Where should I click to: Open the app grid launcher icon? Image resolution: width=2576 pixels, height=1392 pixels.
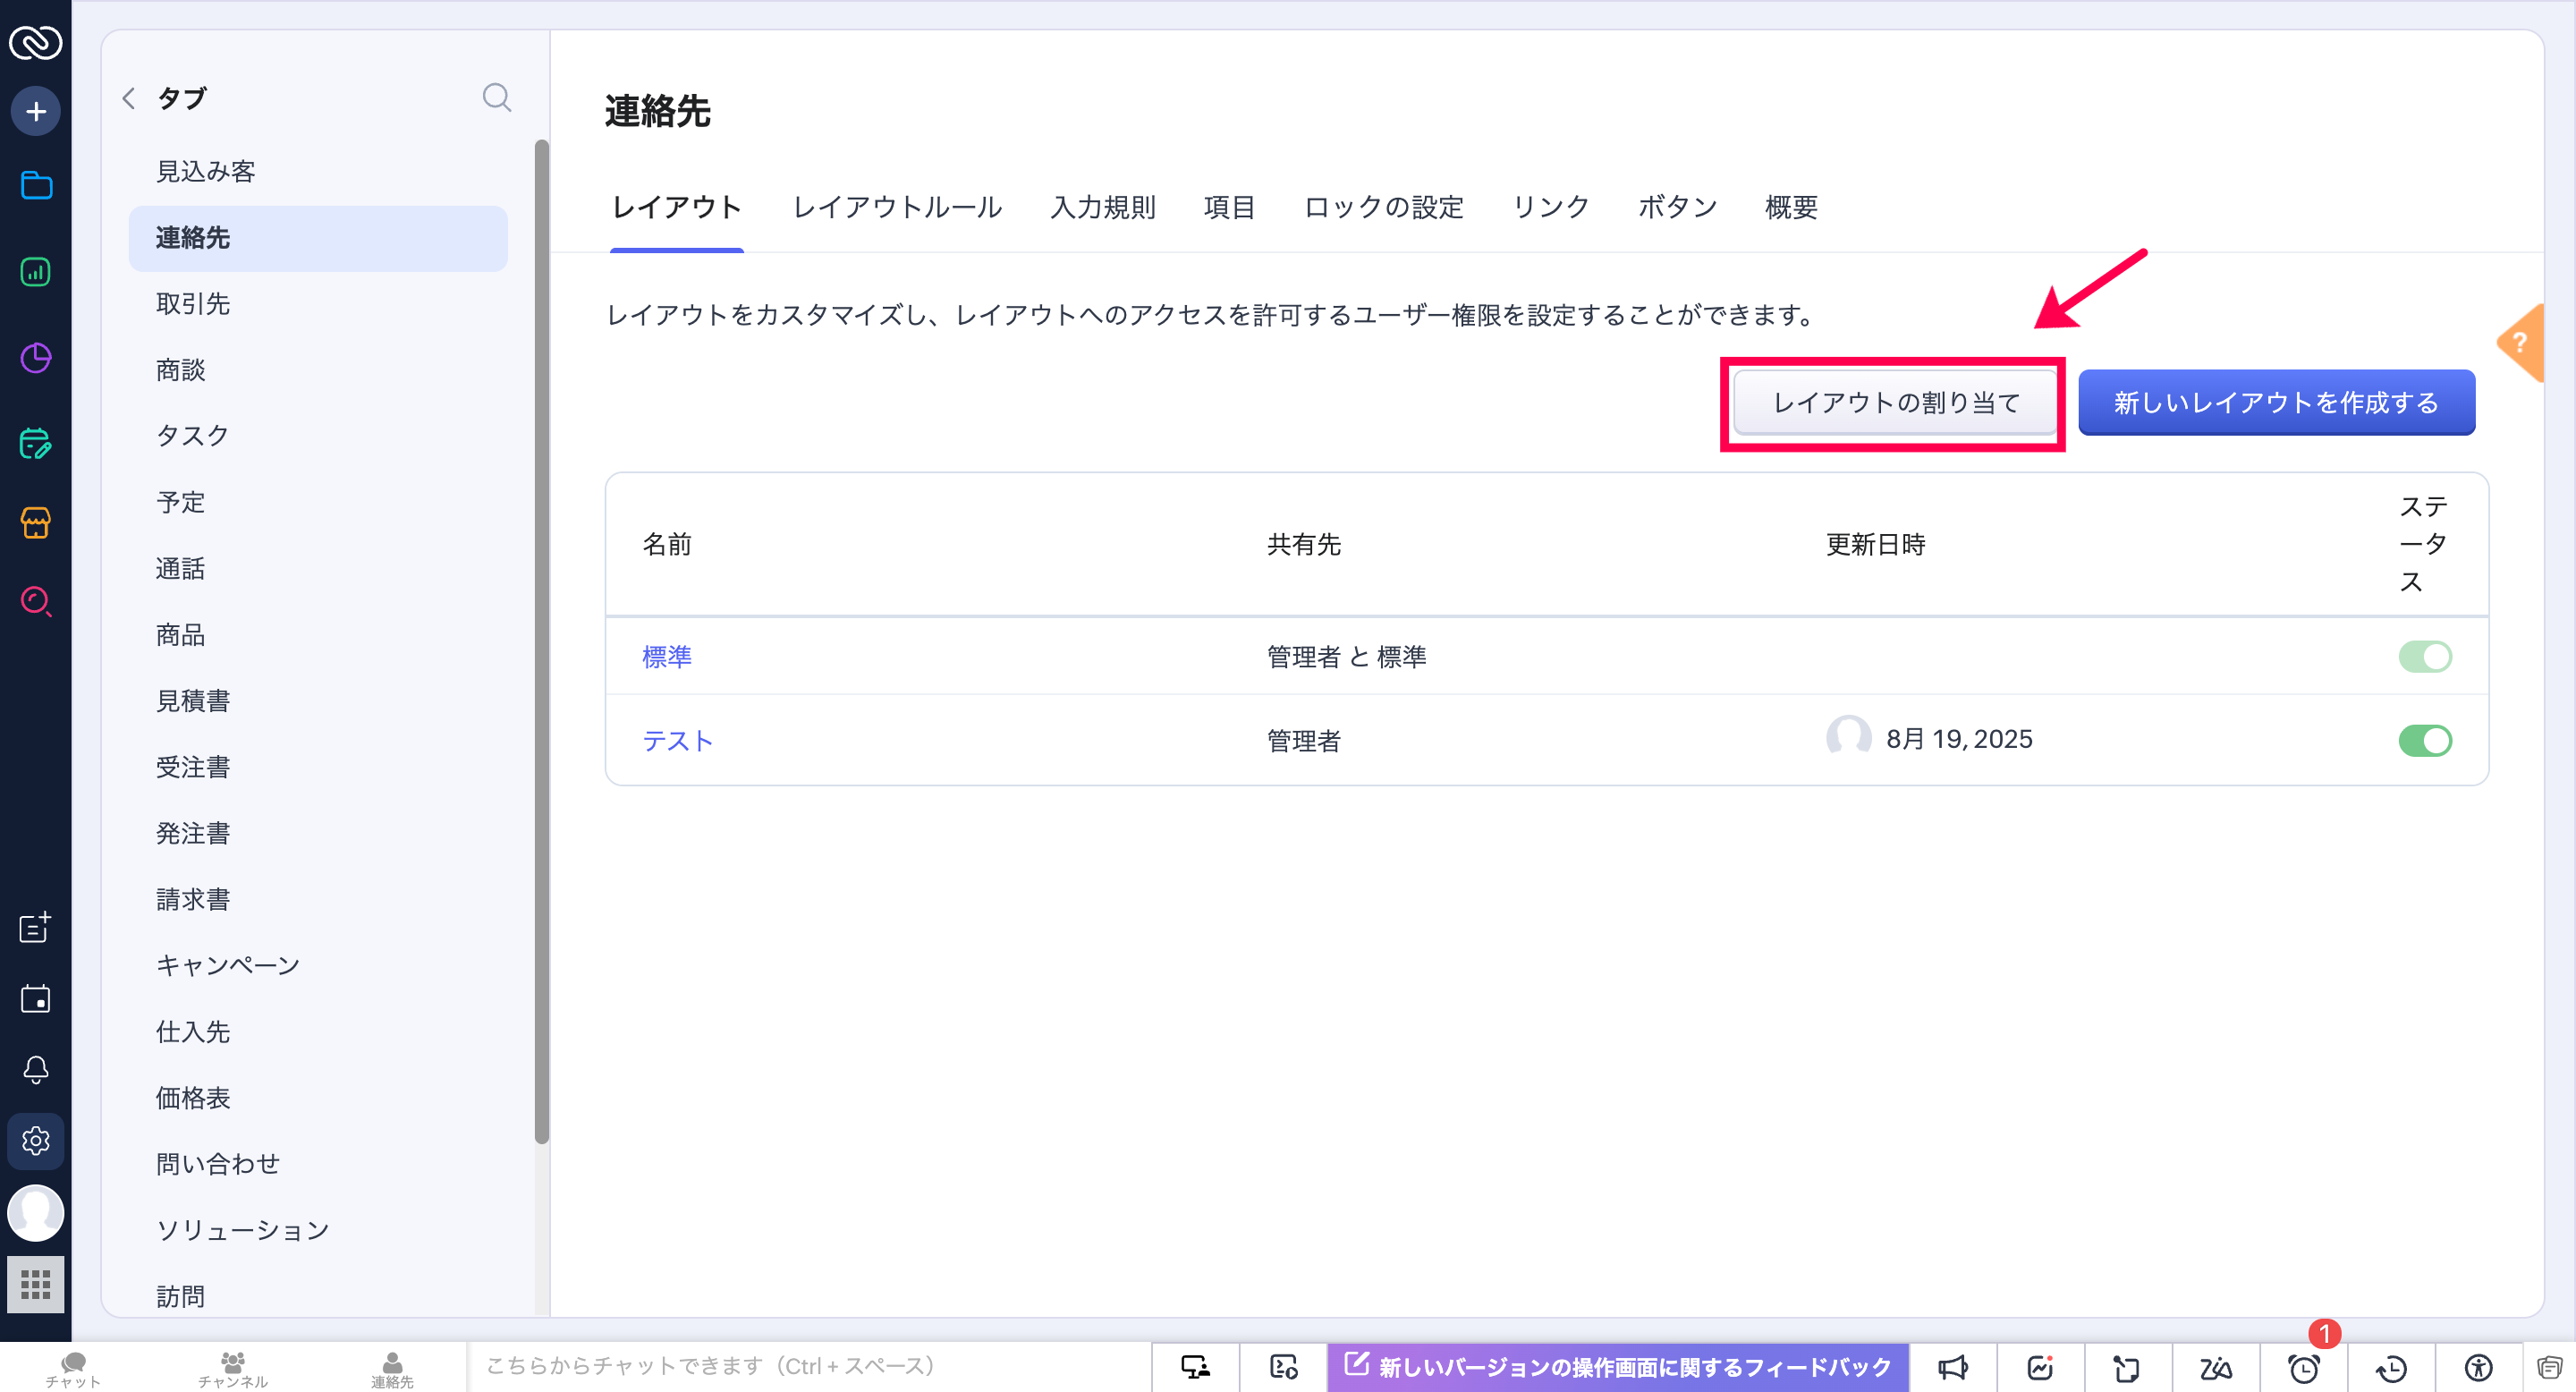point(36,1283)
